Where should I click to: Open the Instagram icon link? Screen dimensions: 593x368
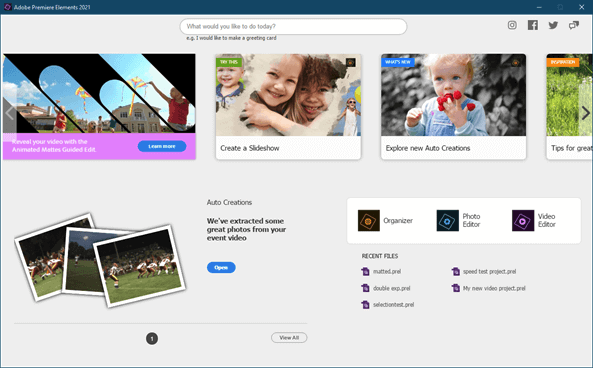(512, 25)
